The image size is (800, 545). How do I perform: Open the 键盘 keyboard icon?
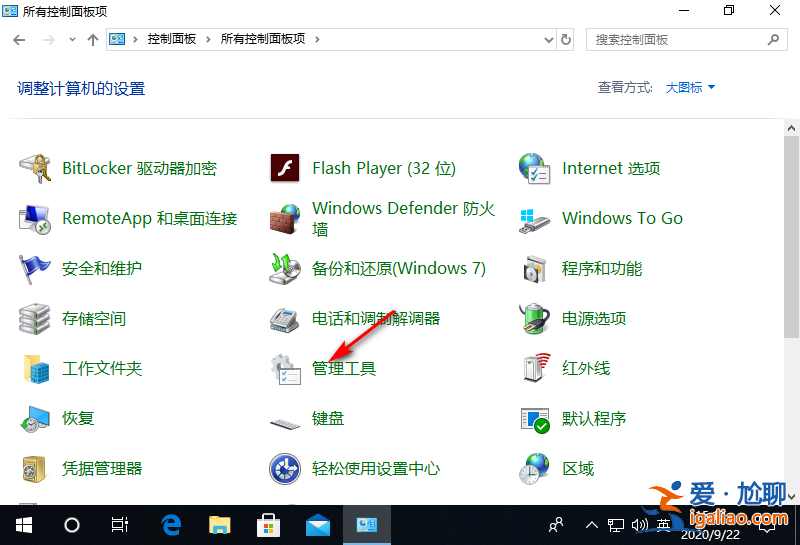[285, 423]
